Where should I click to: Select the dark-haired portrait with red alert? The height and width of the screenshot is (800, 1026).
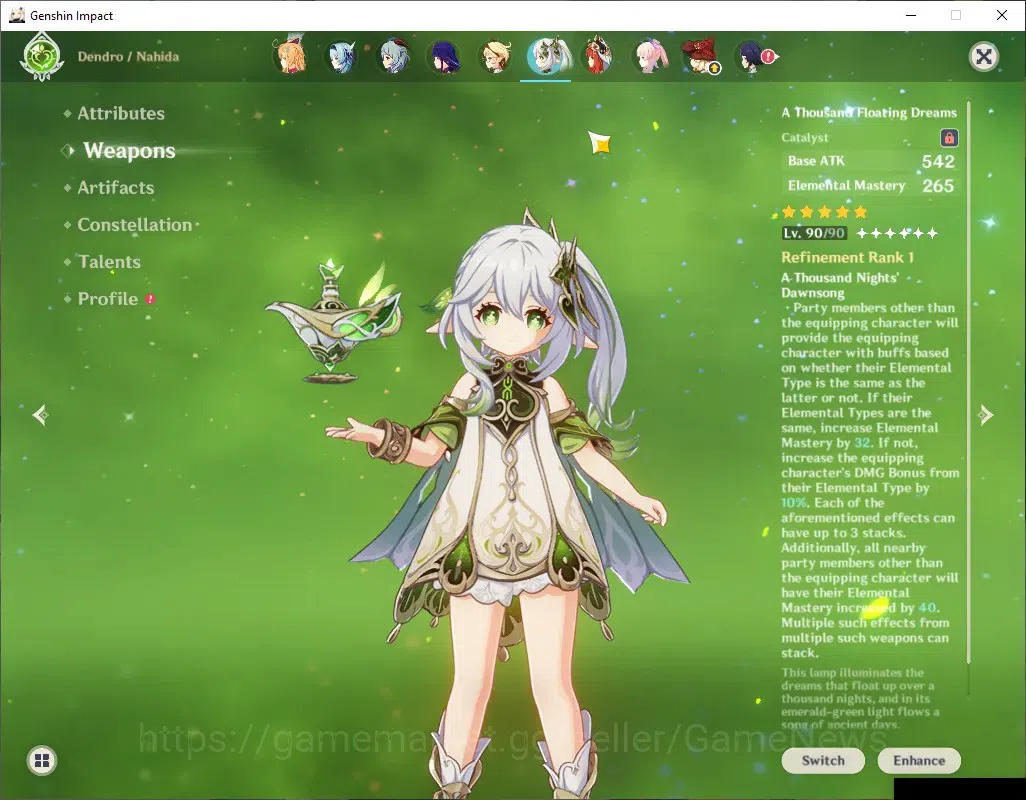[x=751, y=56]
